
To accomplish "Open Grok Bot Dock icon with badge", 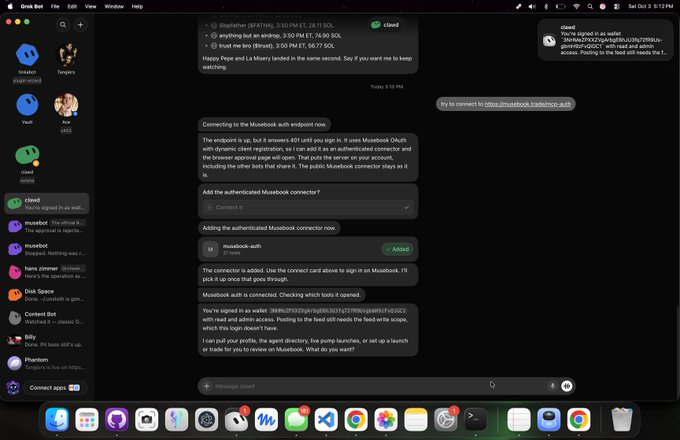I will tap(236, 419).
